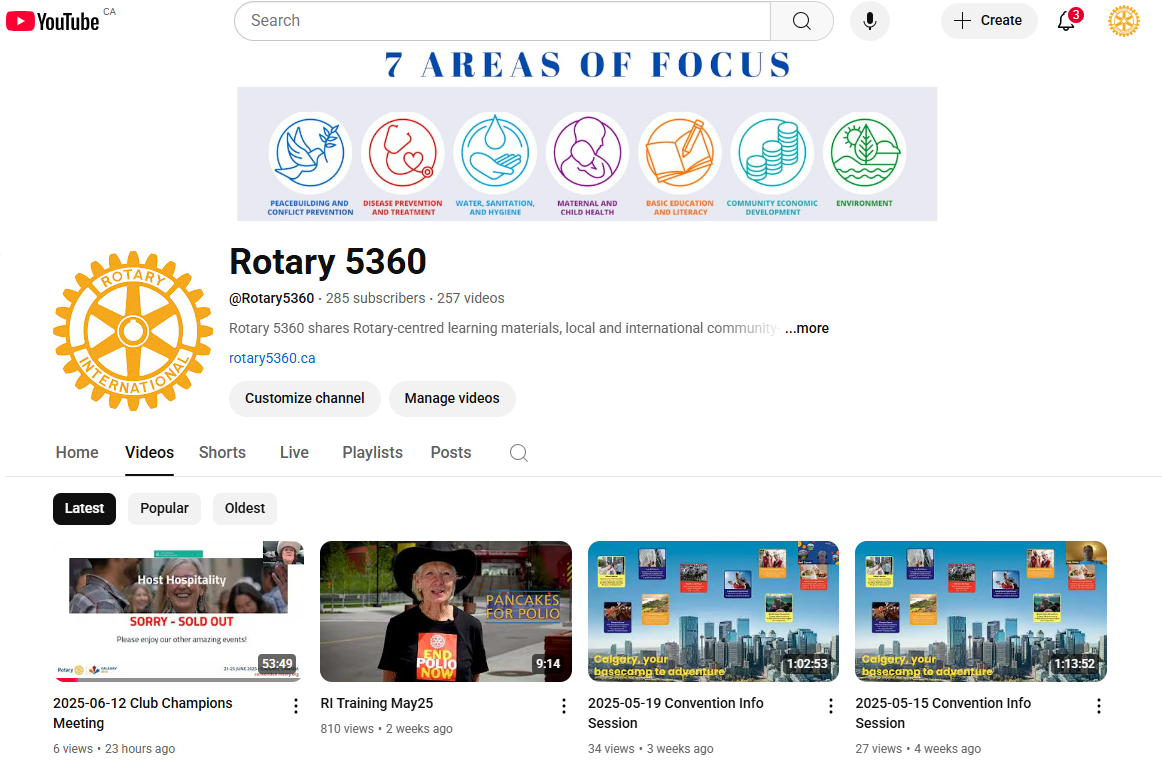Select the Videos tab
Image resolution: width=1162 pixels, height=775 pixels.
click(x=150, y=453)
